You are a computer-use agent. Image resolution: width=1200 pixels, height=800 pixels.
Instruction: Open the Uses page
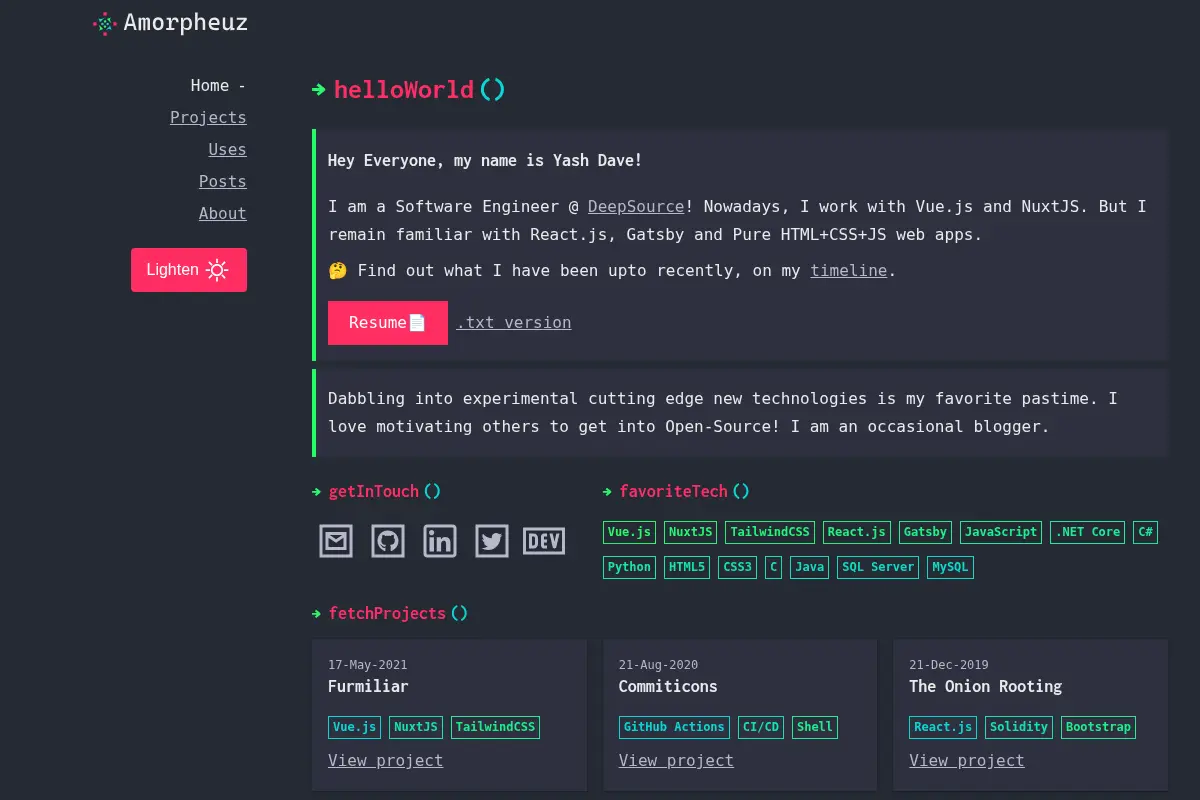coord(227,150)
